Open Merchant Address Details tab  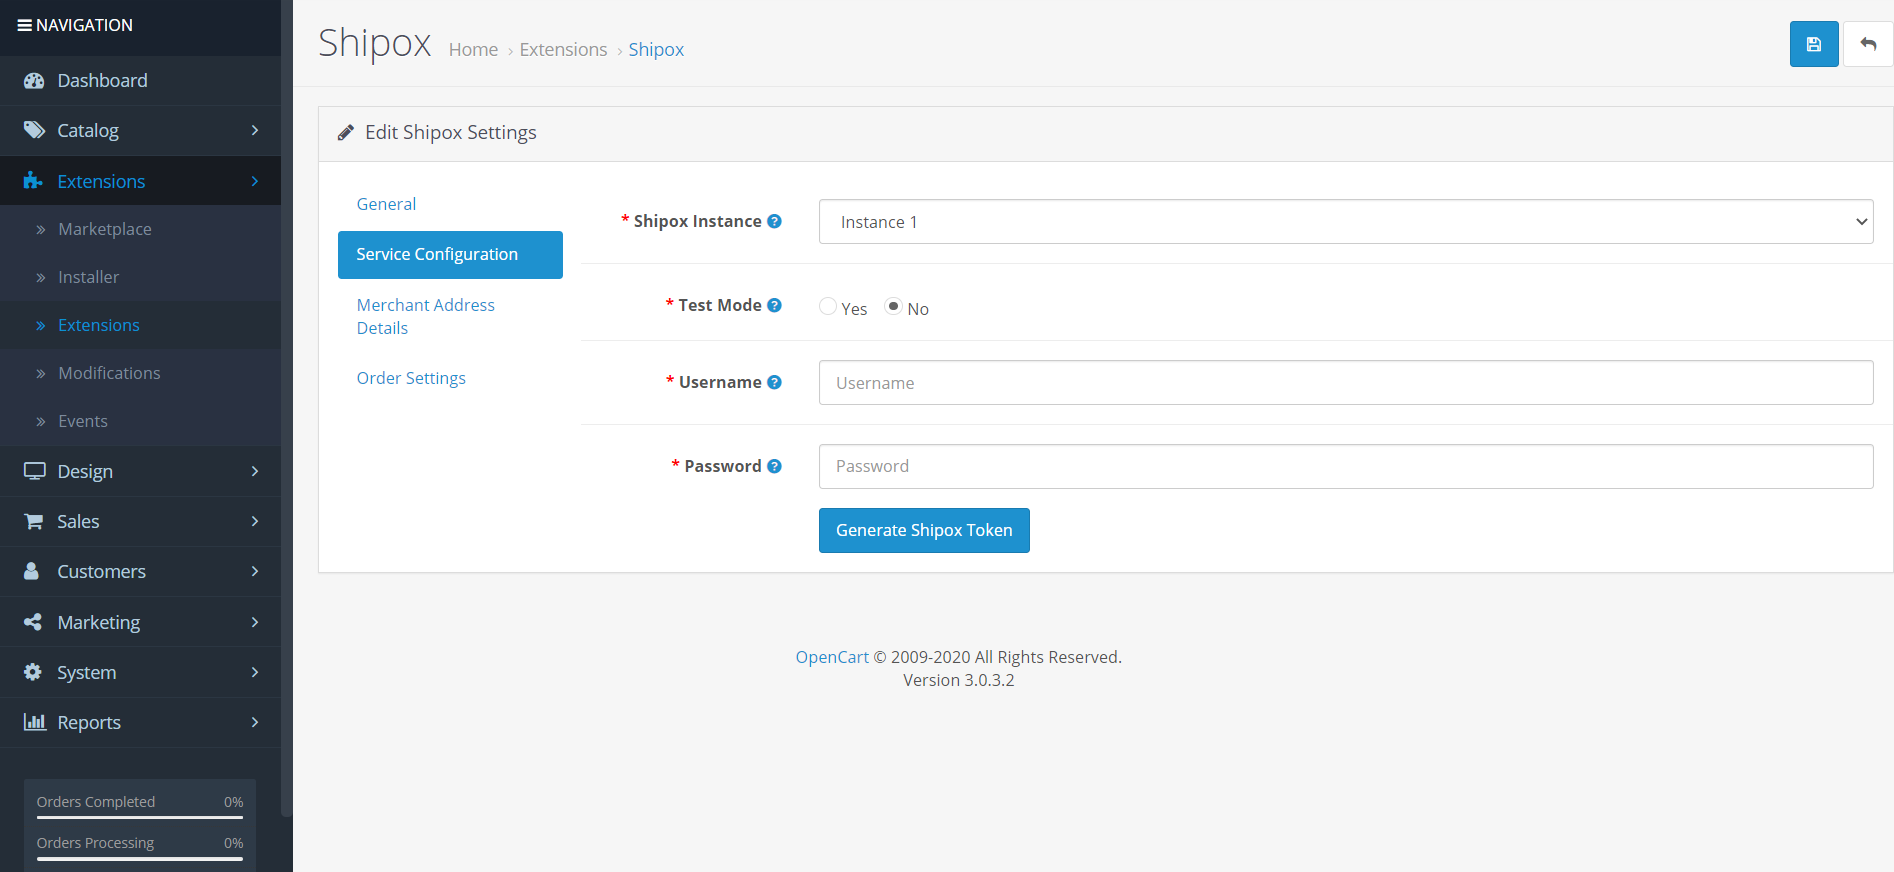[x=450, y=316]
